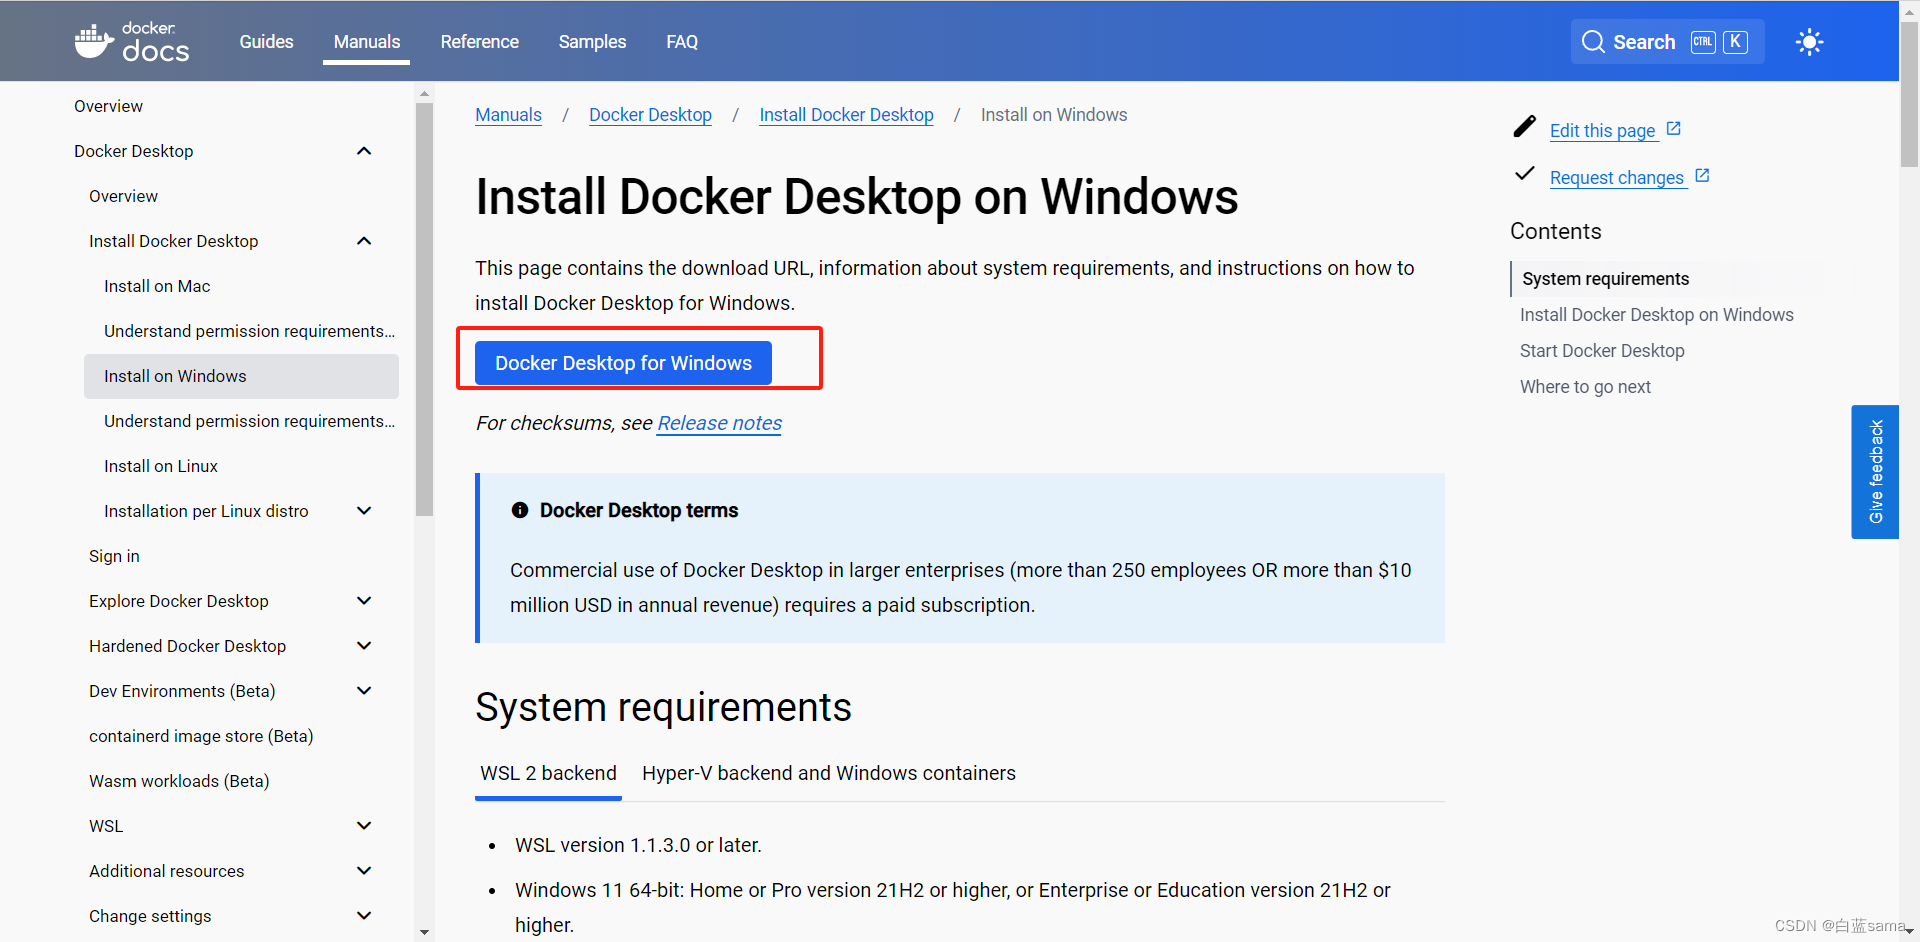
Task: Select top-level Overview in sidebar
Action: click(108, 106)
